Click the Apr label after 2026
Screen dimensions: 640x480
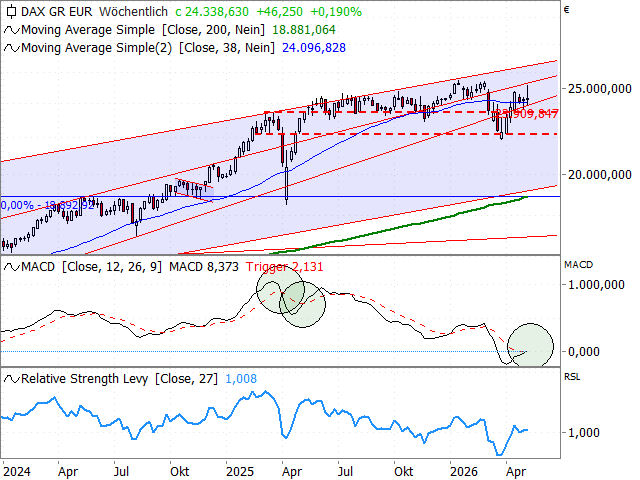click(516, 472)
